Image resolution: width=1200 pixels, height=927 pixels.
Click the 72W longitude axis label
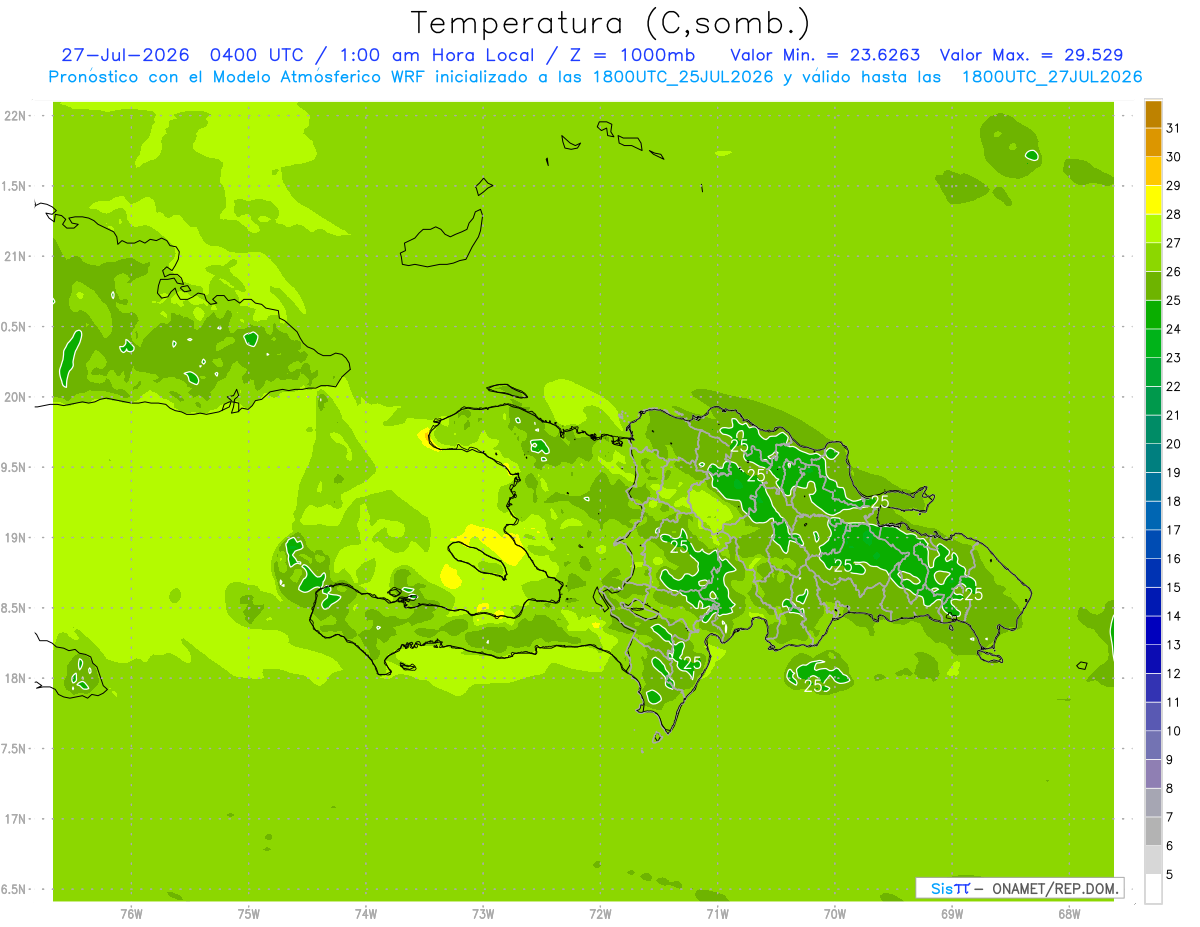(x=600, y=914)
